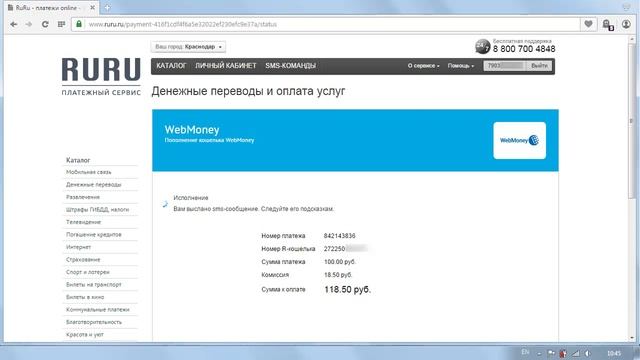Click the payment number 842143836
This screenshot has height=360, width=640.
340,236
